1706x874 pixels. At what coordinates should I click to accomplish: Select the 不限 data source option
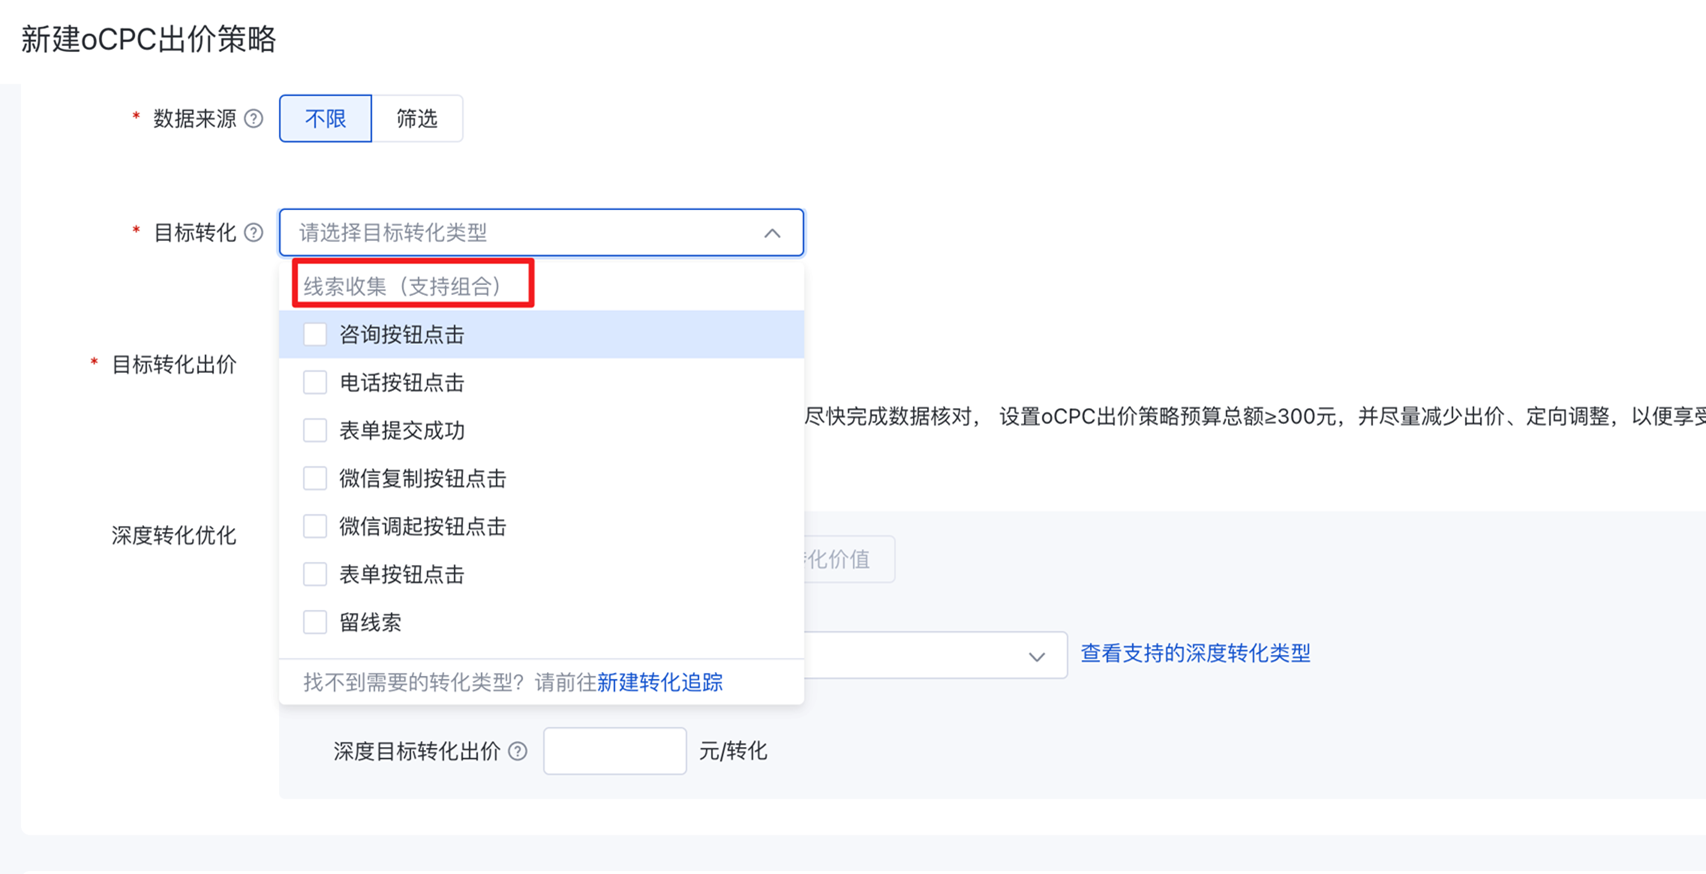click(325, 119)
